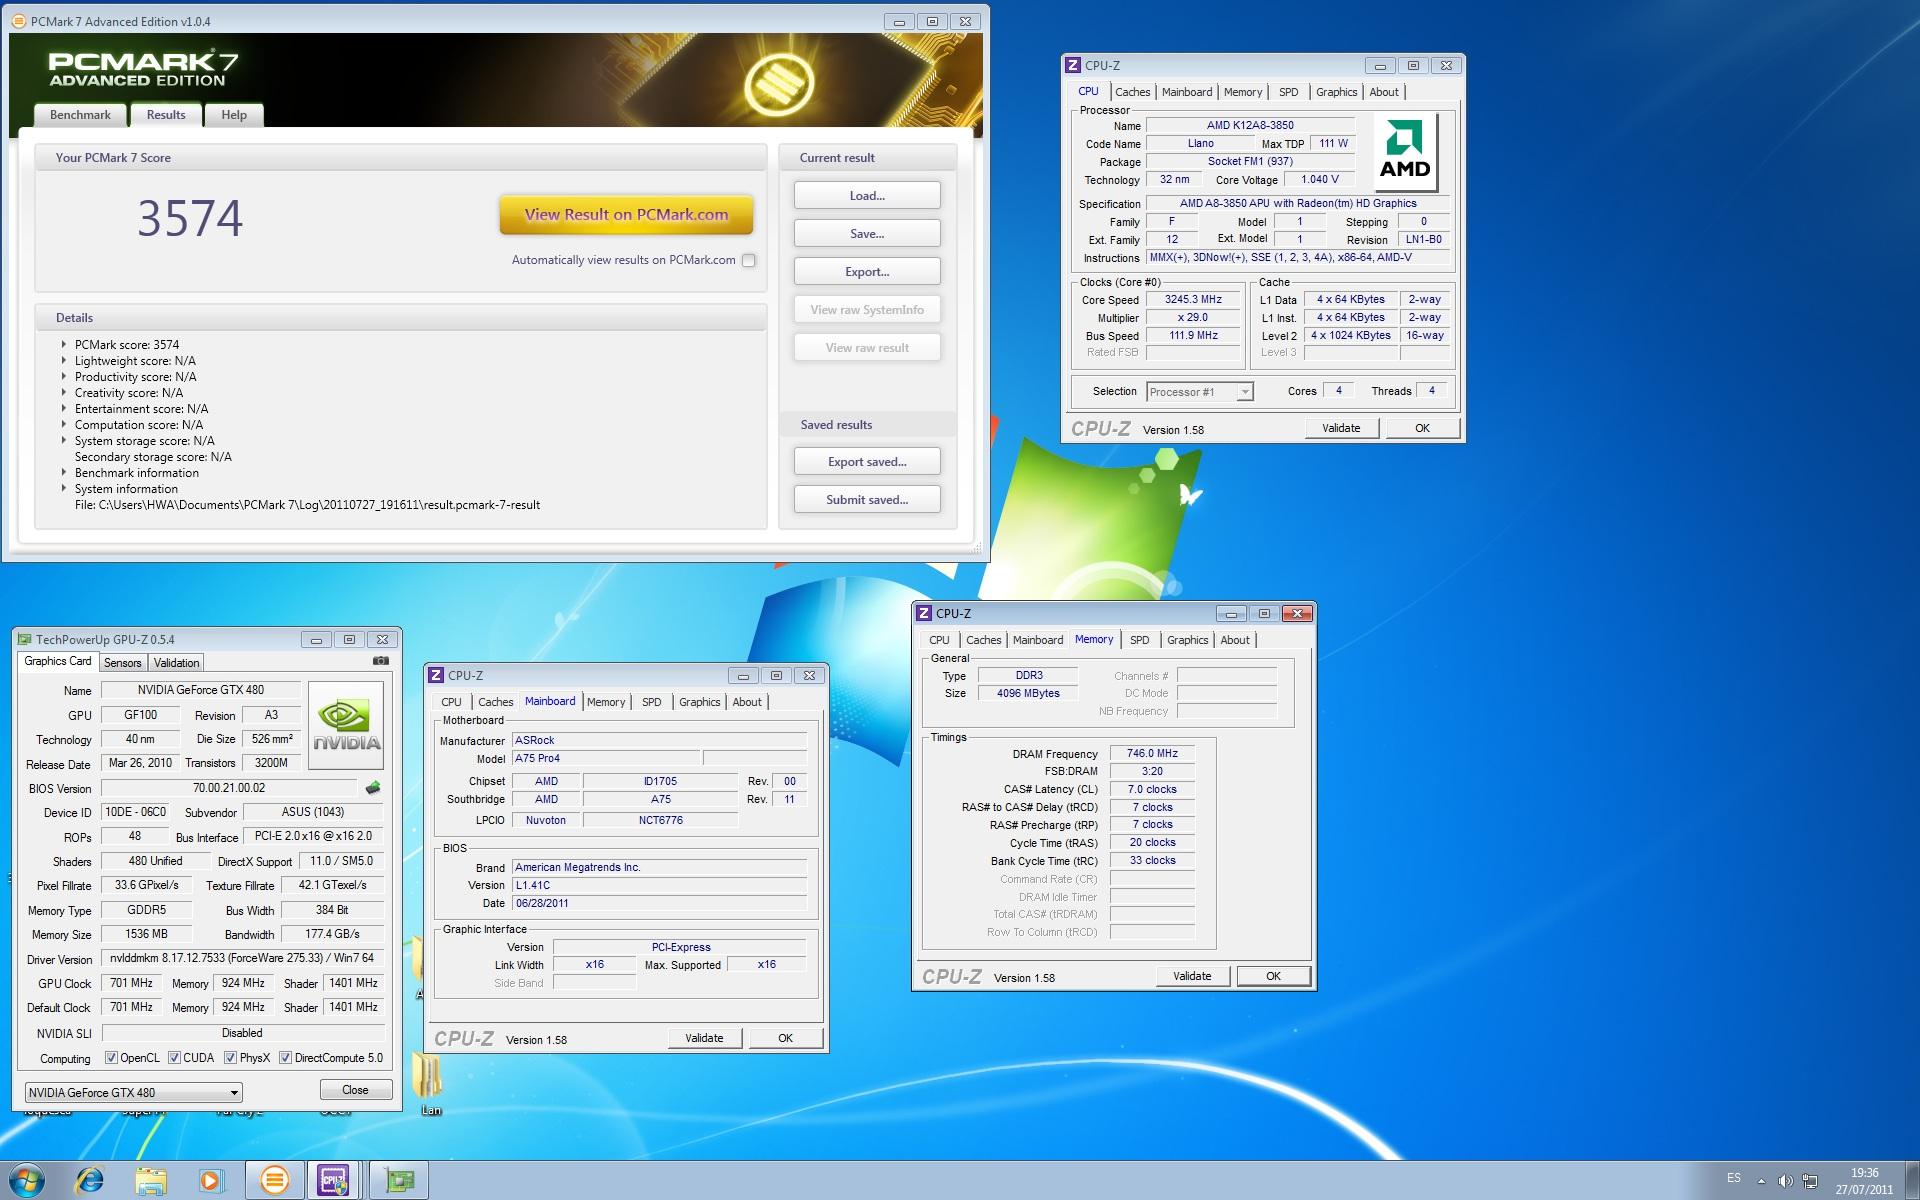Open Windows Explorer taskbar icon
This screenshot has width=1920, height=1200.
click(151, 1180)
